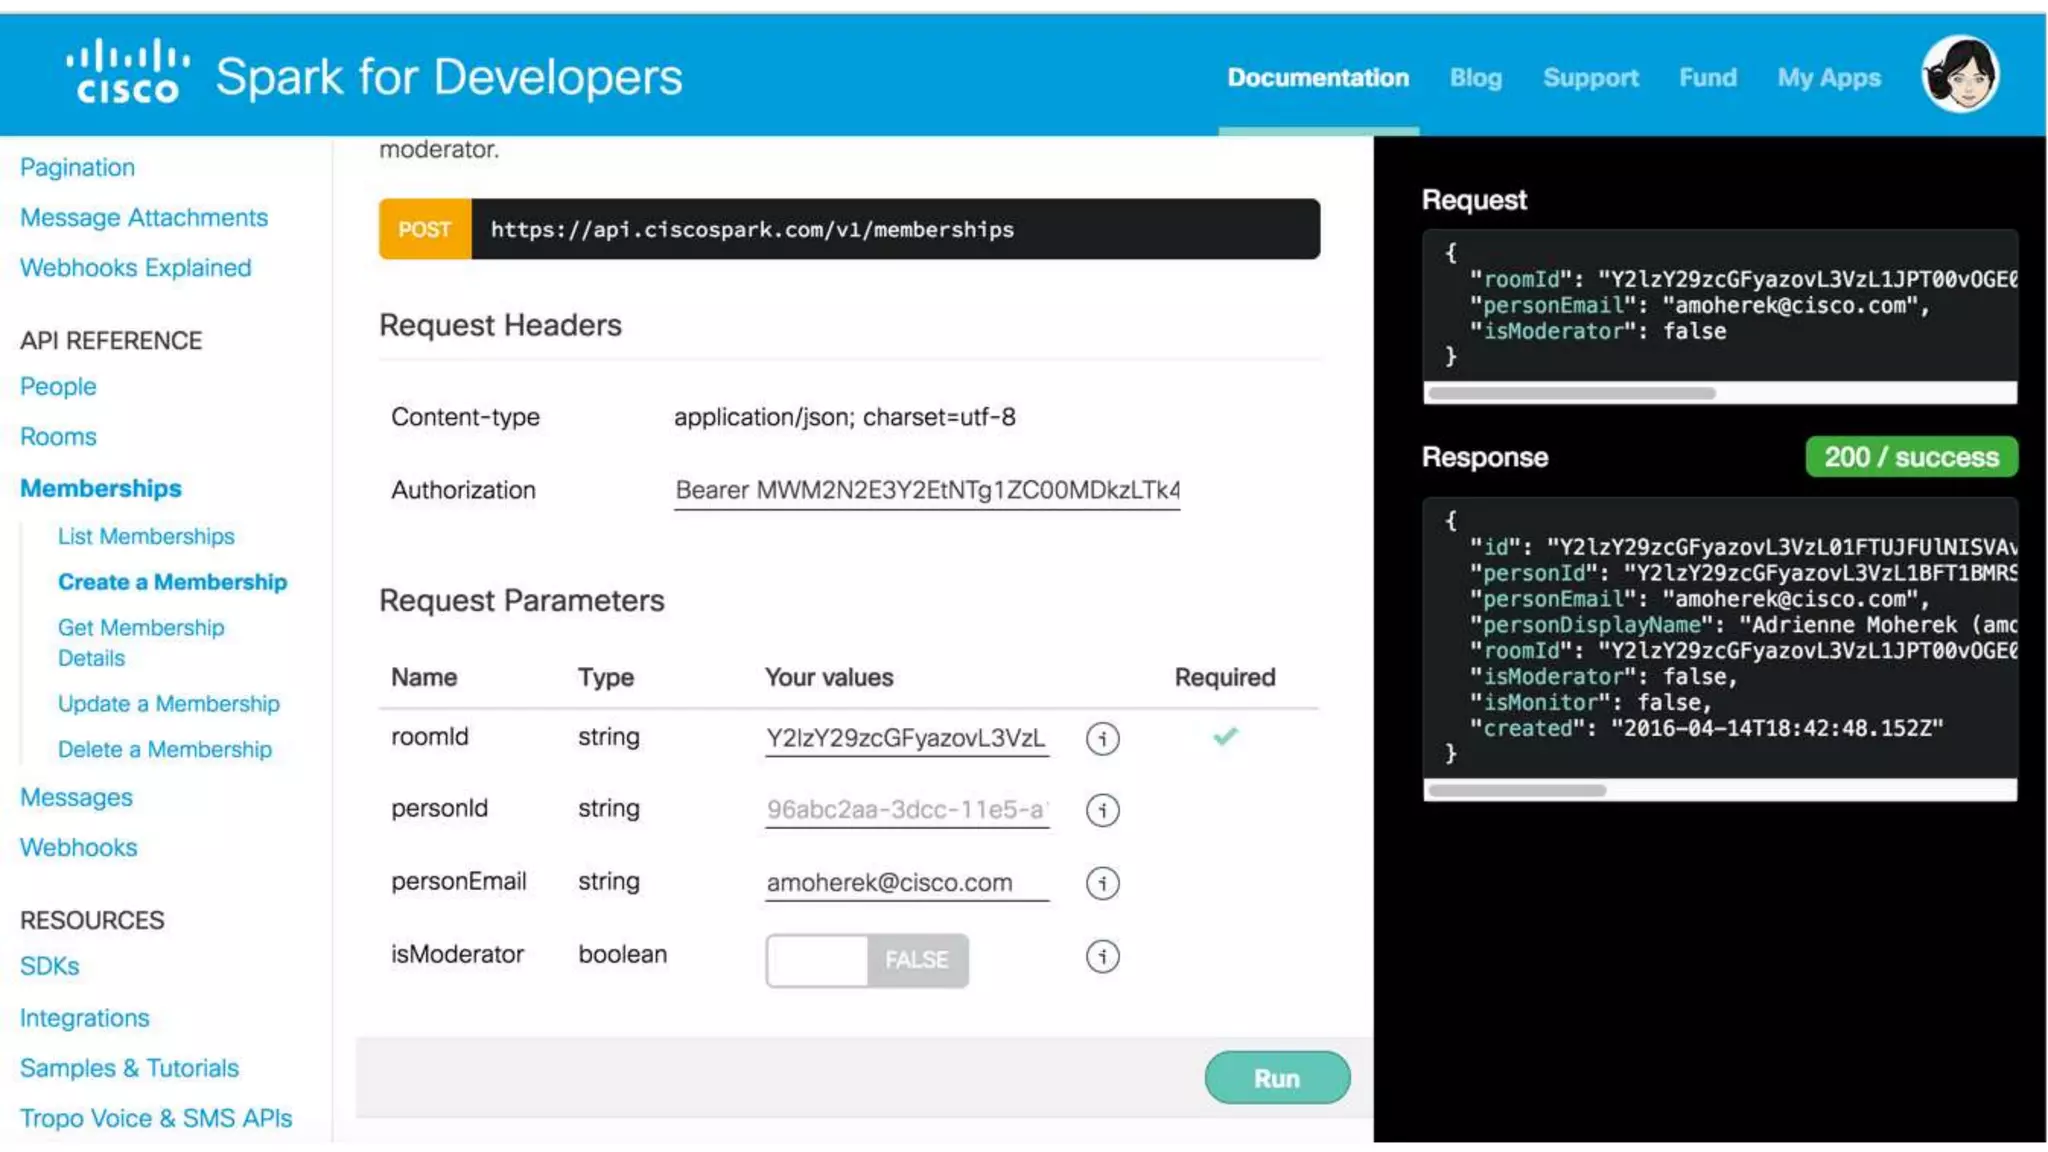This screenshot has width=2048, height=1152.
Task: Collapse the Memberships sidebar section
Action: click(101, 488)
